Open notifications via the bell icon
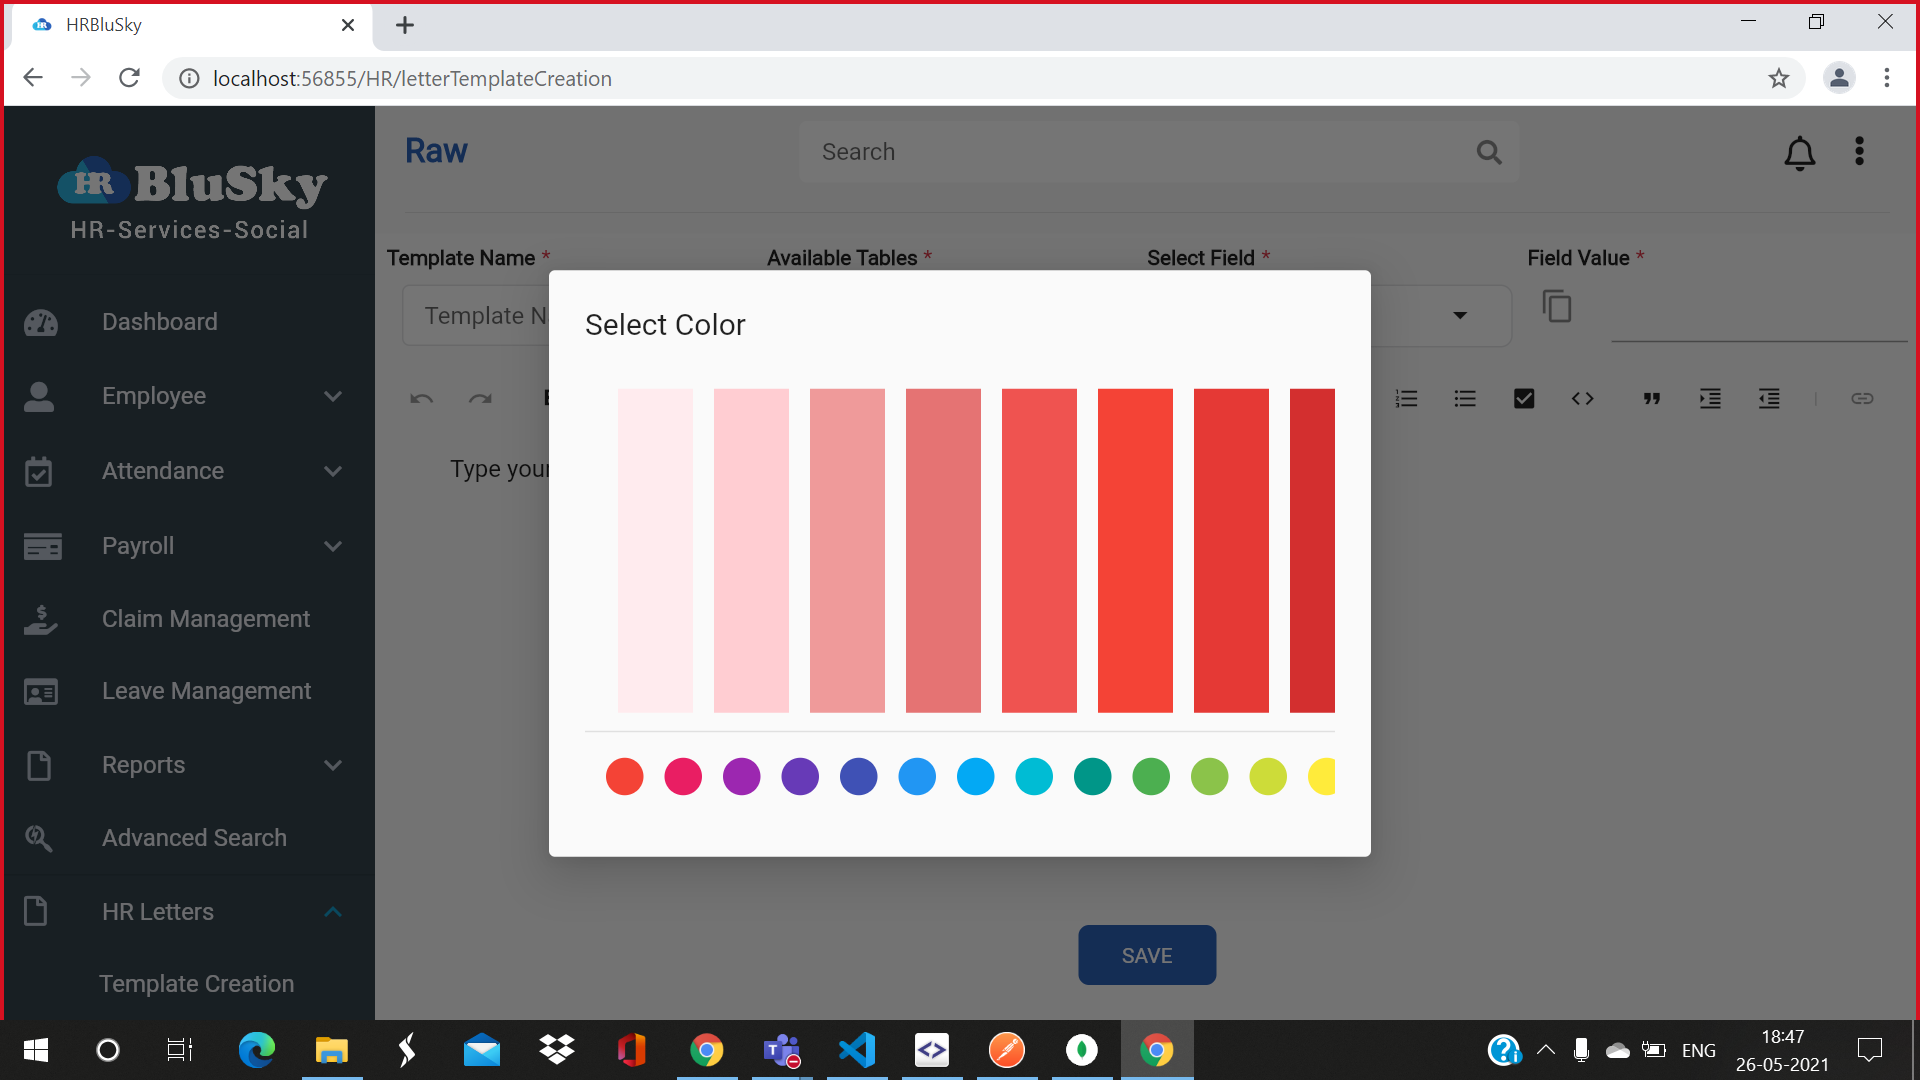1920x1080 pixels. pos(1799,152)
